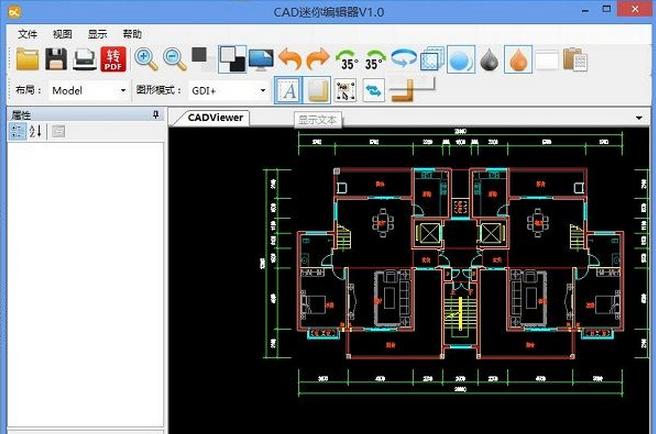This screenshot has width=656, height=434.
Task: Convert the drawing to PDF
Action: tap(113, 59)
